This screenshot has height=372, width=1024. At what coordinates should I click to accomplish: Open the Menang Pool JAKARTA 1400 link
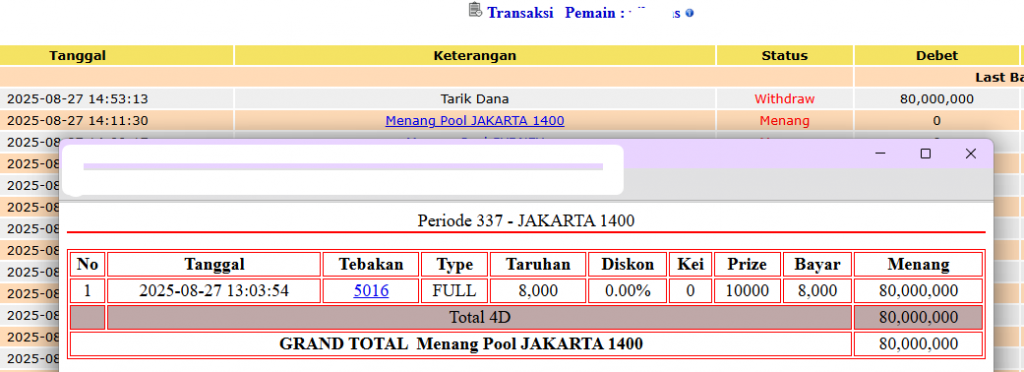pyautogui.click(x=475, y=121)
